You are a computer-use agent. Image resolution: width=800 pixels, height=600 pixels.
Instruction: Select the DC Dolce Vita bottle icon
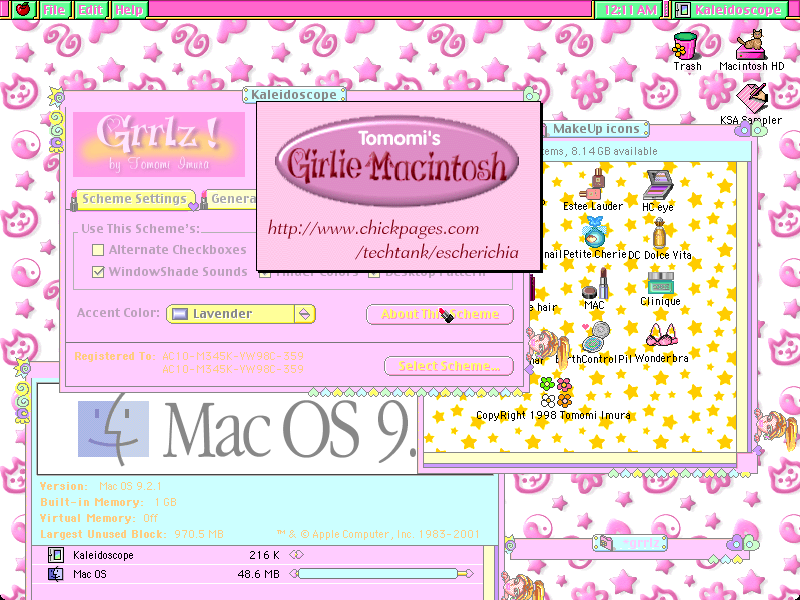point(659,233)
